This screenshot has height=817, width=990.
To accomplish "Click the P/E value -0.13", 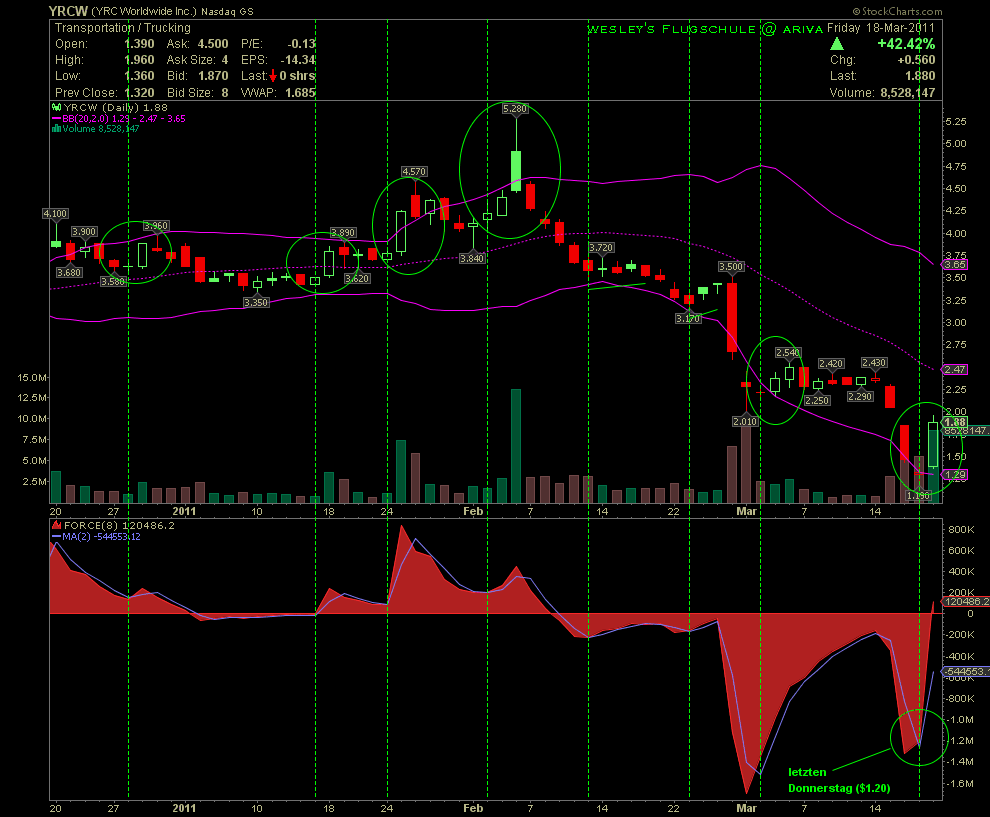I will 301,44.
